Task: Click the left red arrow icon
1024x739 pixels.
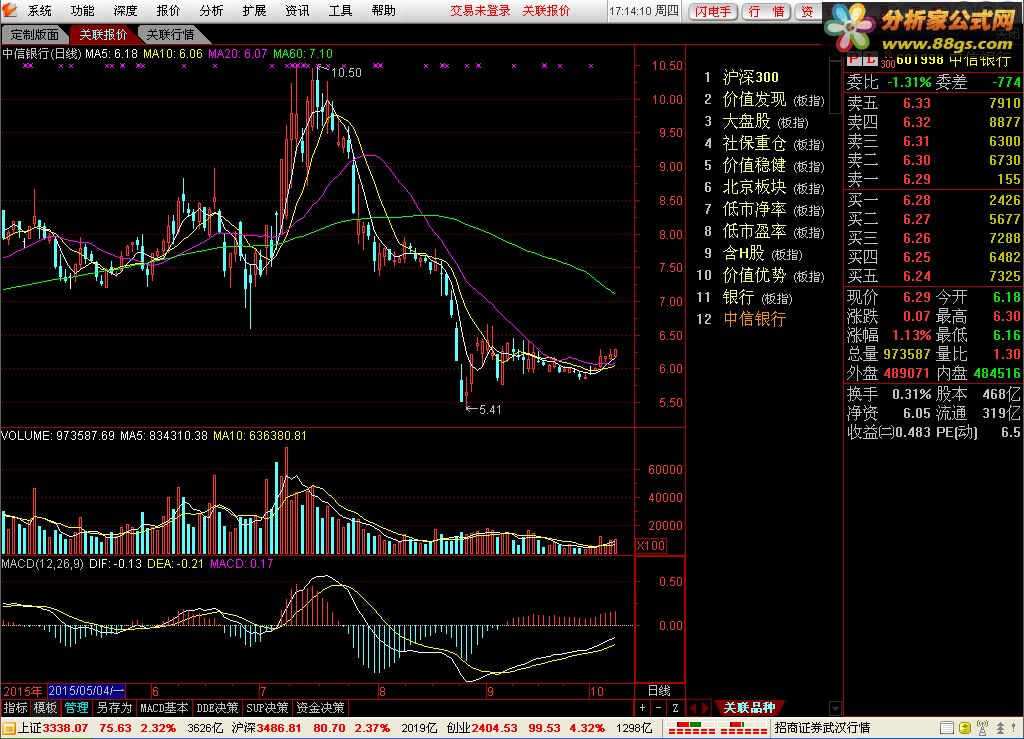Action: [x=694, y=708]
